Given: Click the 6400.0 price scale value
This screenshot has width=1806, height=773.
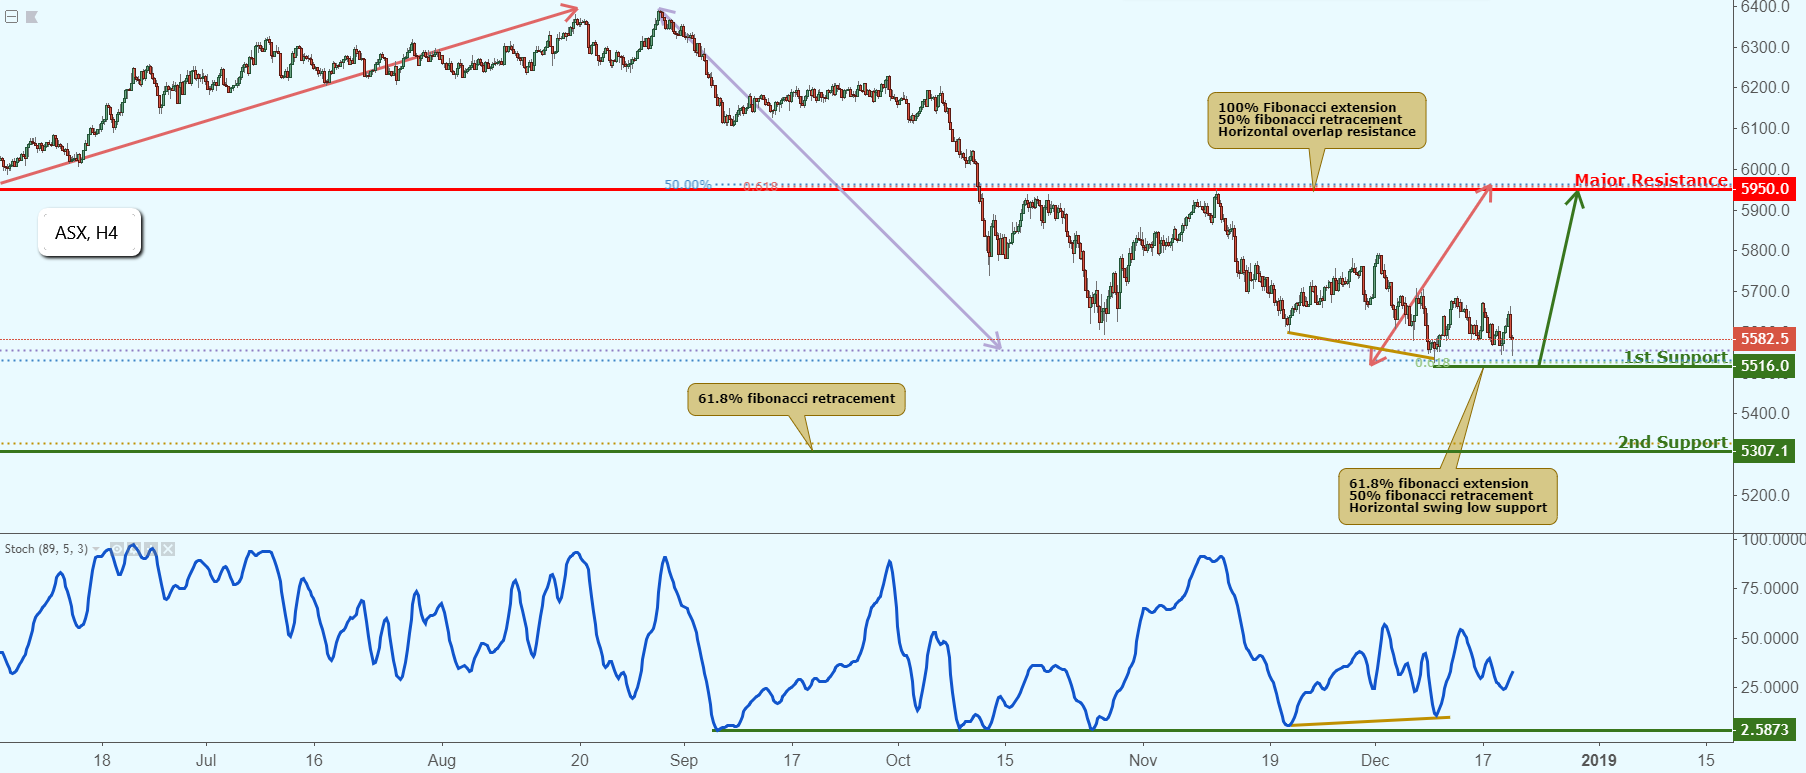Looking at the screenshot, I should tap(1765, 7).
